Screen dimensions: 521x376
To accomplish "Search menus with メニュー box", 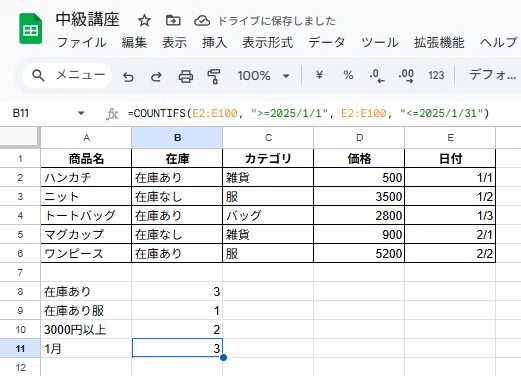I will pos(67,75).
